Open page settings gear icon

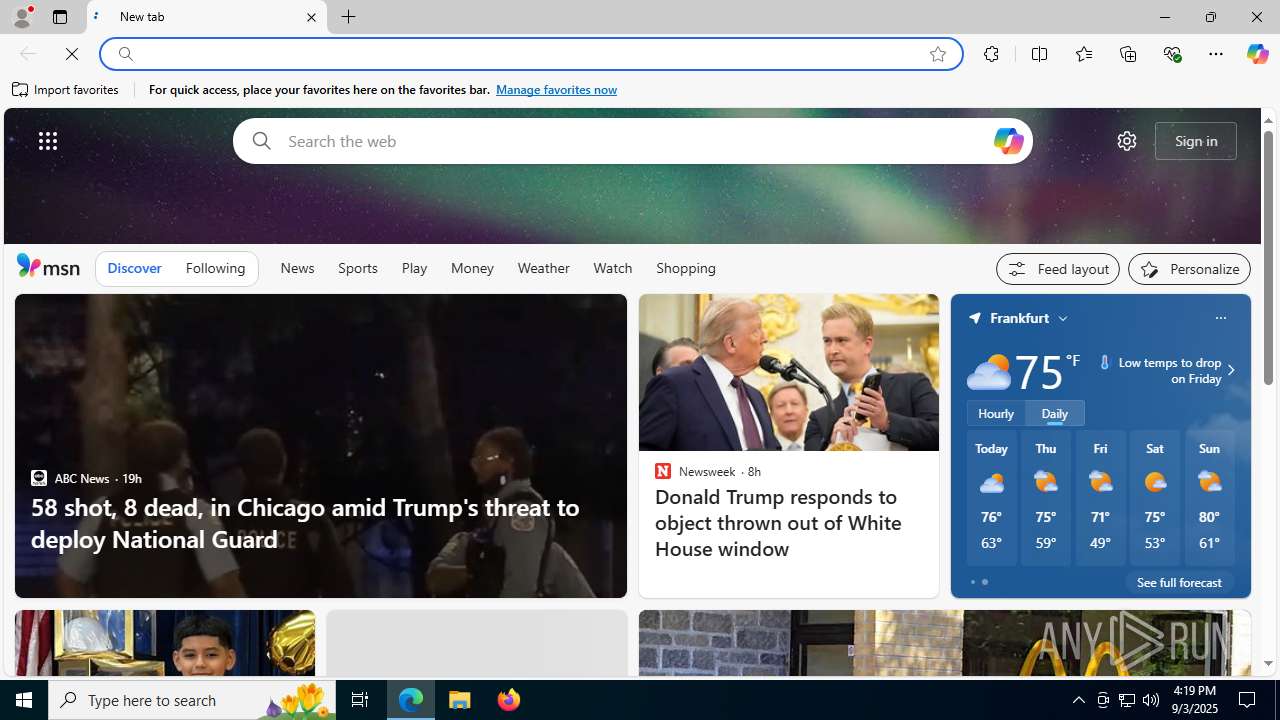click(1127, 141)
